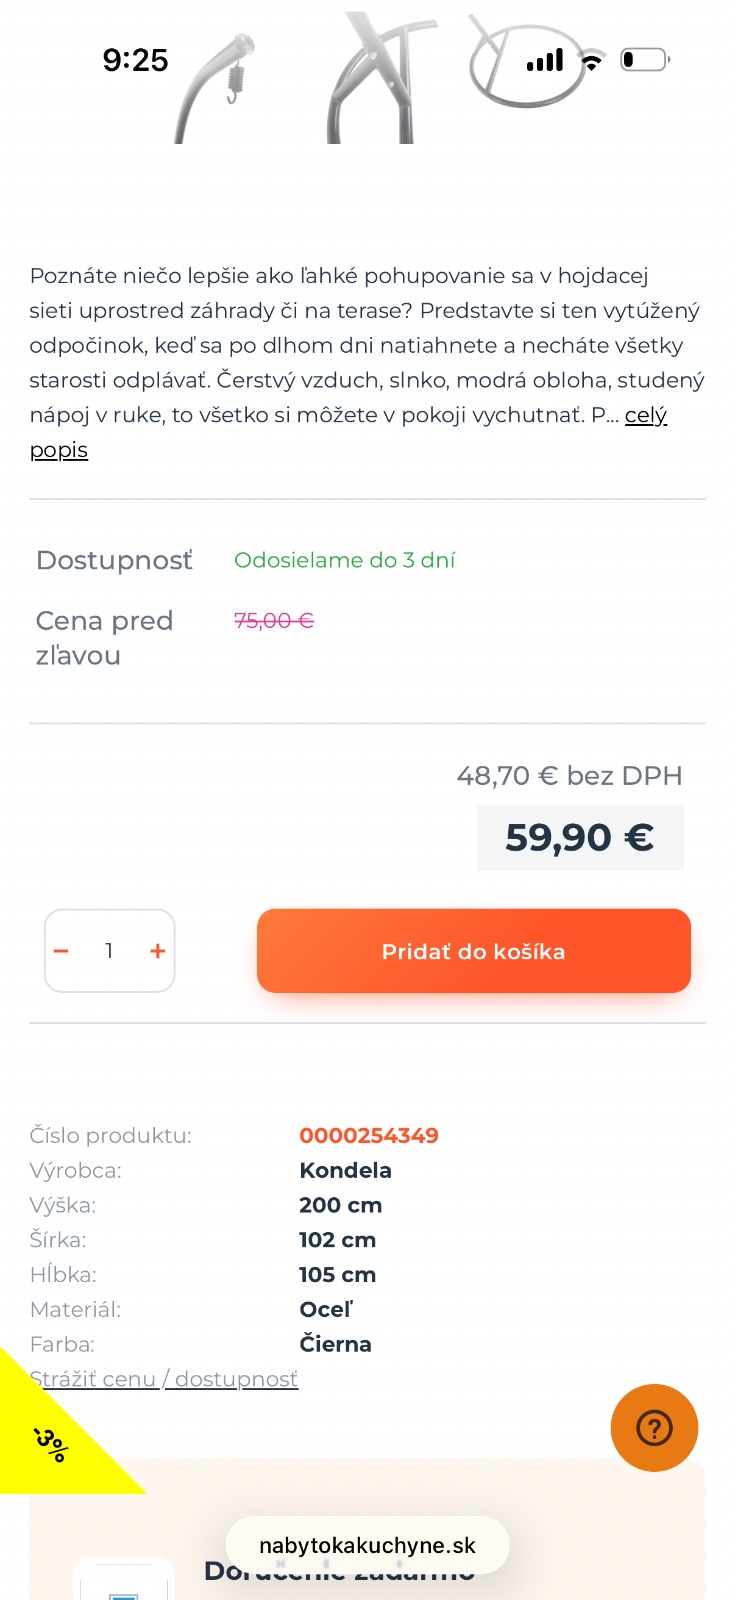This screenshot has width=735, height=1600.
Task: Tap the help question mark button
Action: 654,1428
